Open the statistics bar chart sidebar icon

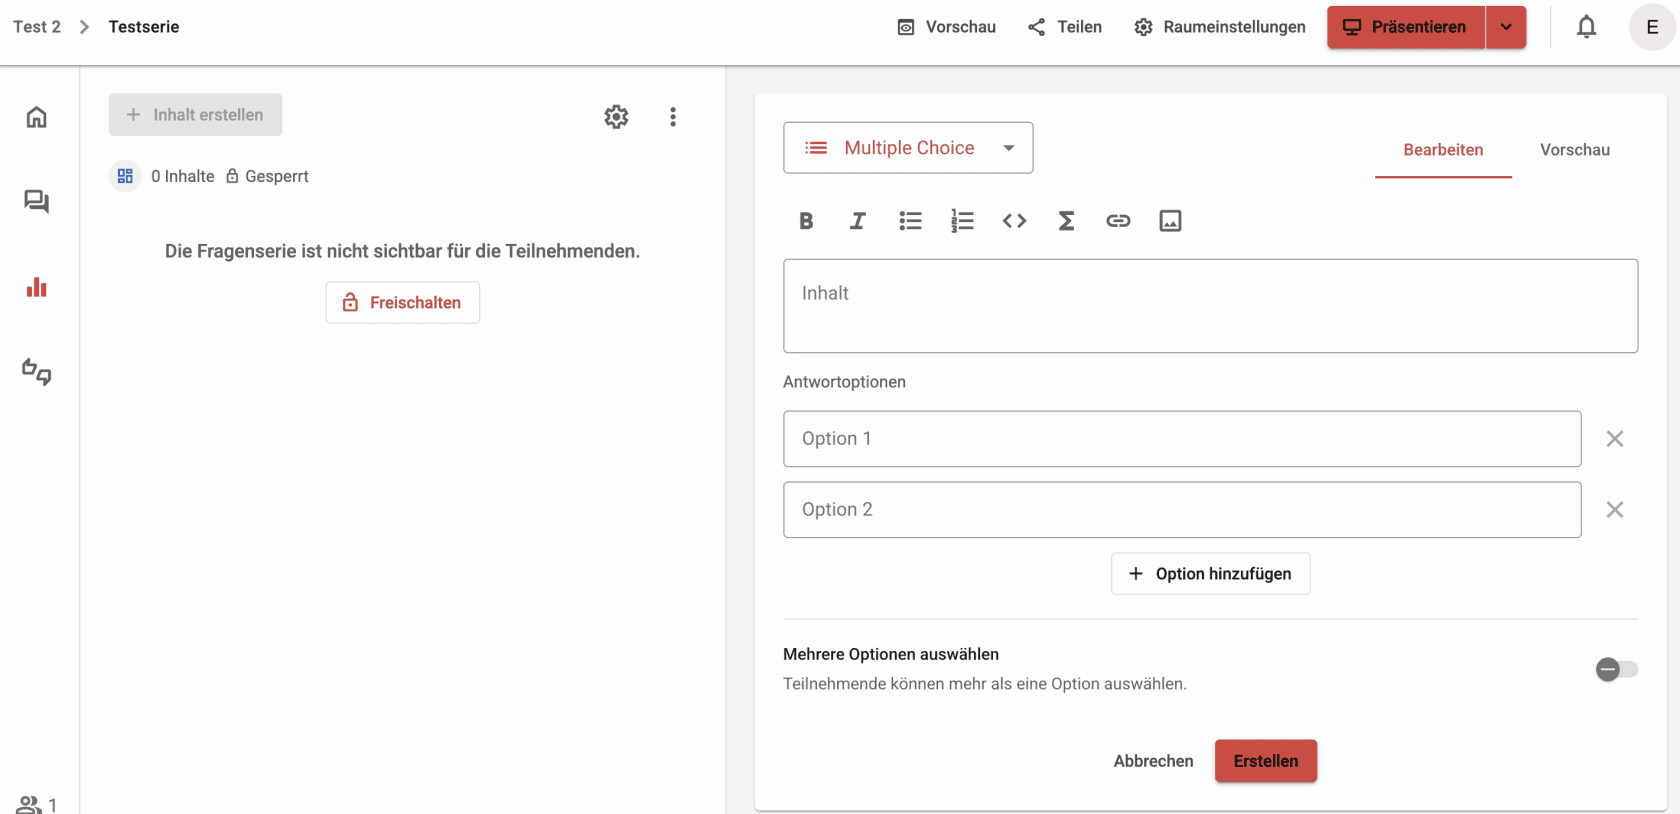pos(37,287)
